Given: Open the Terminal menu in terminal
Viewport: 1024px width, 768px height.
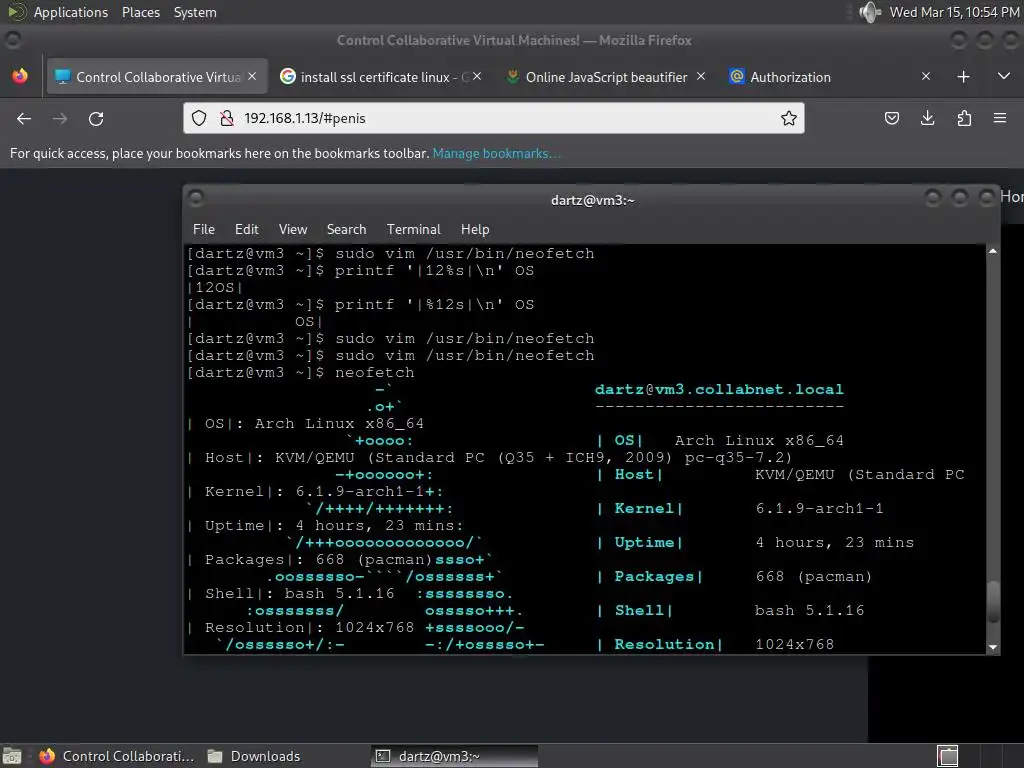Looking at the screenshot, I should coord(413,229).
